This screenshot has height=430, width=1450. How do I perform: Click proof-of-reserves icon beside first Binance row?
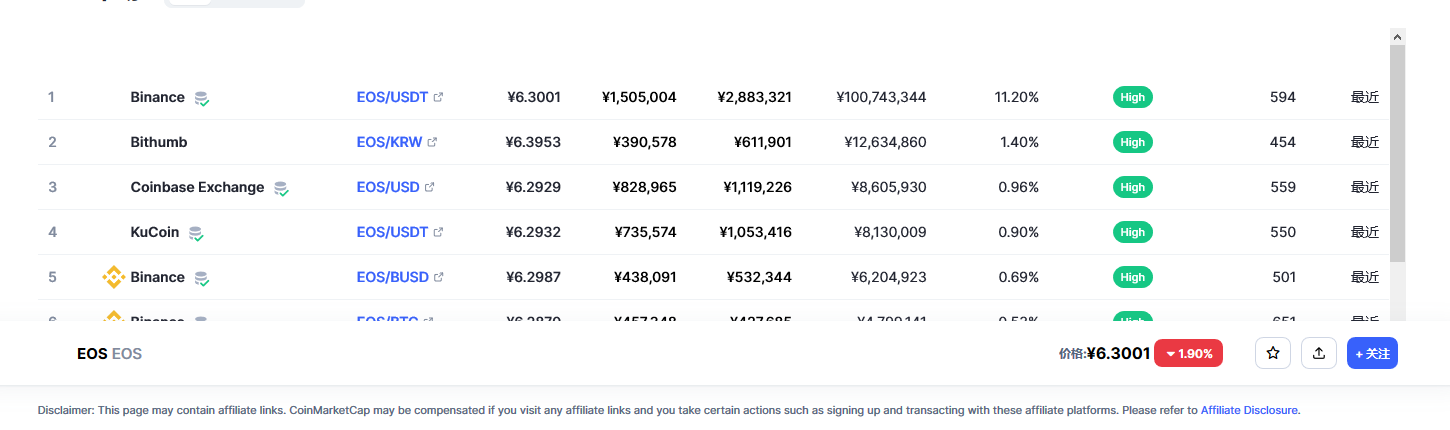click(x=202, y=98)
